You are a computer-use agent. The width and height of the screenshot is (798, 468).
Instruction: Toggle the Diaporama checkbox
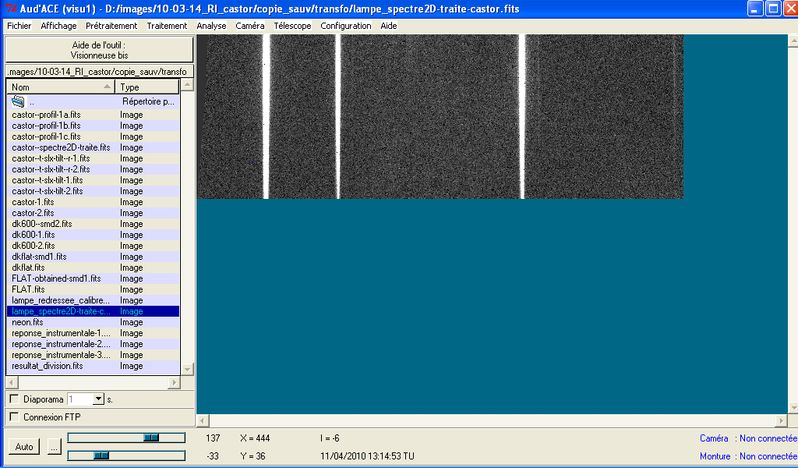pos(14,399)
